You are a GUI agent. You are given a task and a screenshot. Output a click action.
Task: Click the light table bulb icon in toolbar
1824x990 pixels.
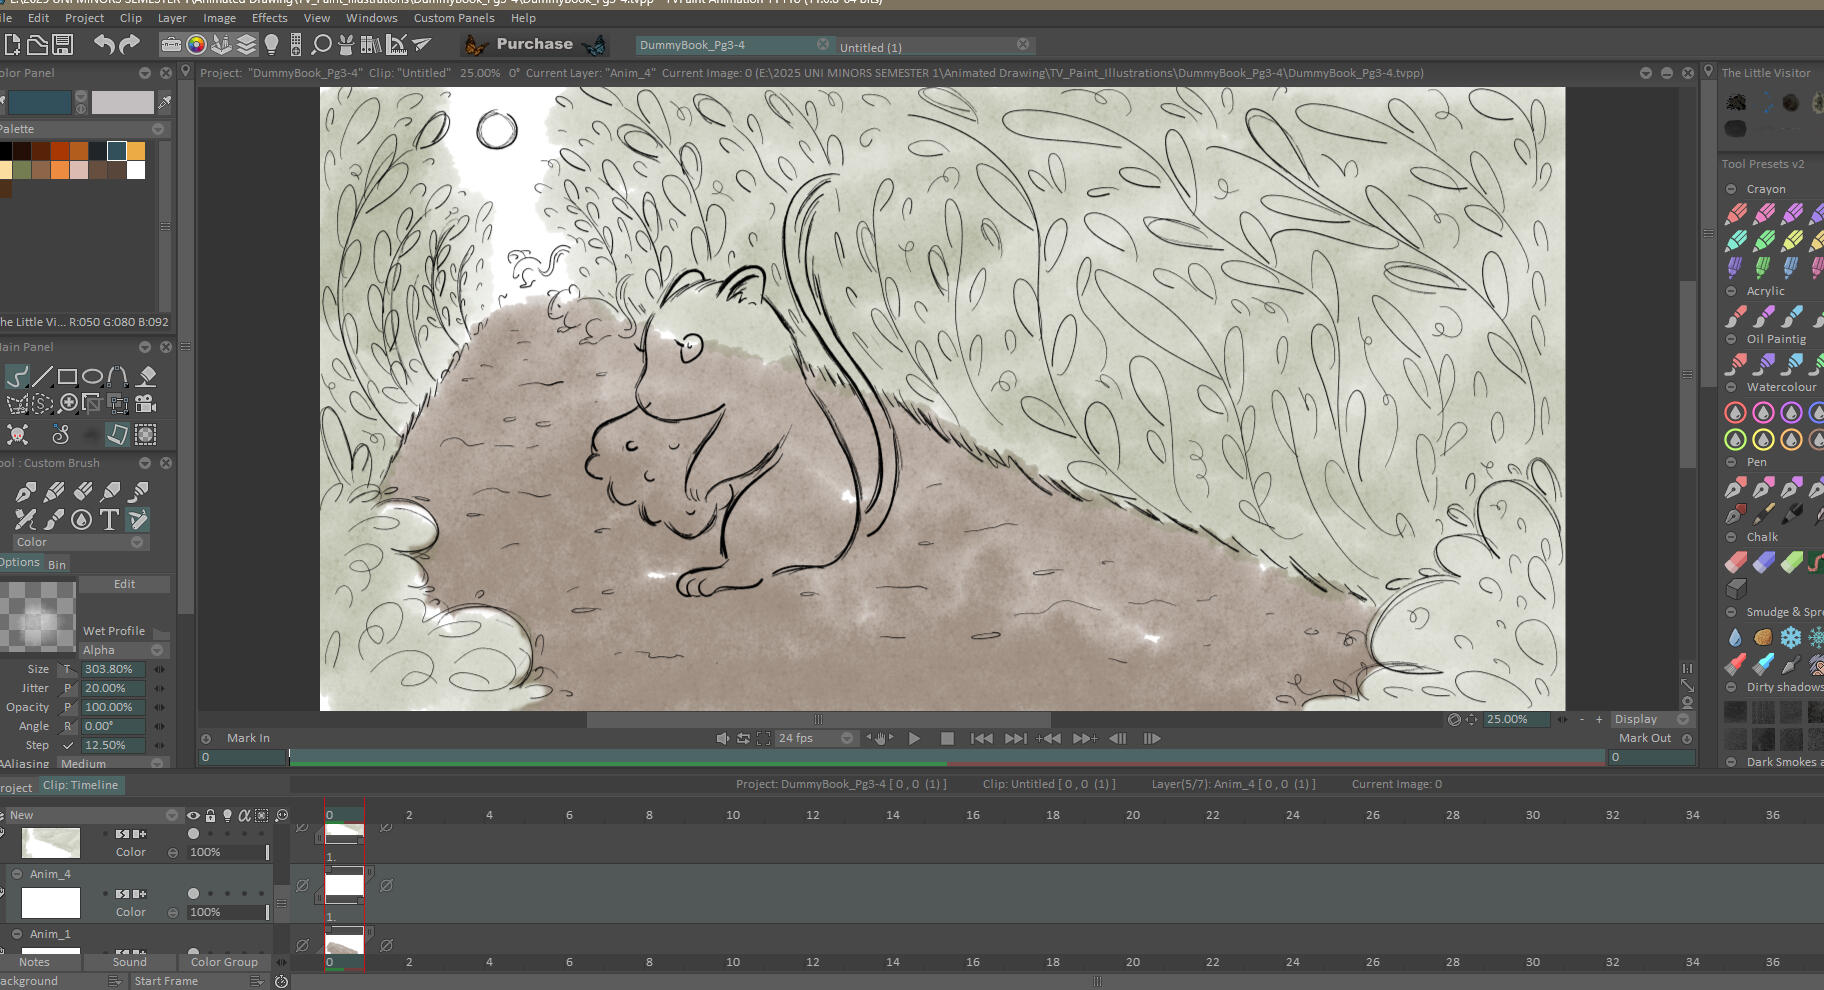click(271, 44)
